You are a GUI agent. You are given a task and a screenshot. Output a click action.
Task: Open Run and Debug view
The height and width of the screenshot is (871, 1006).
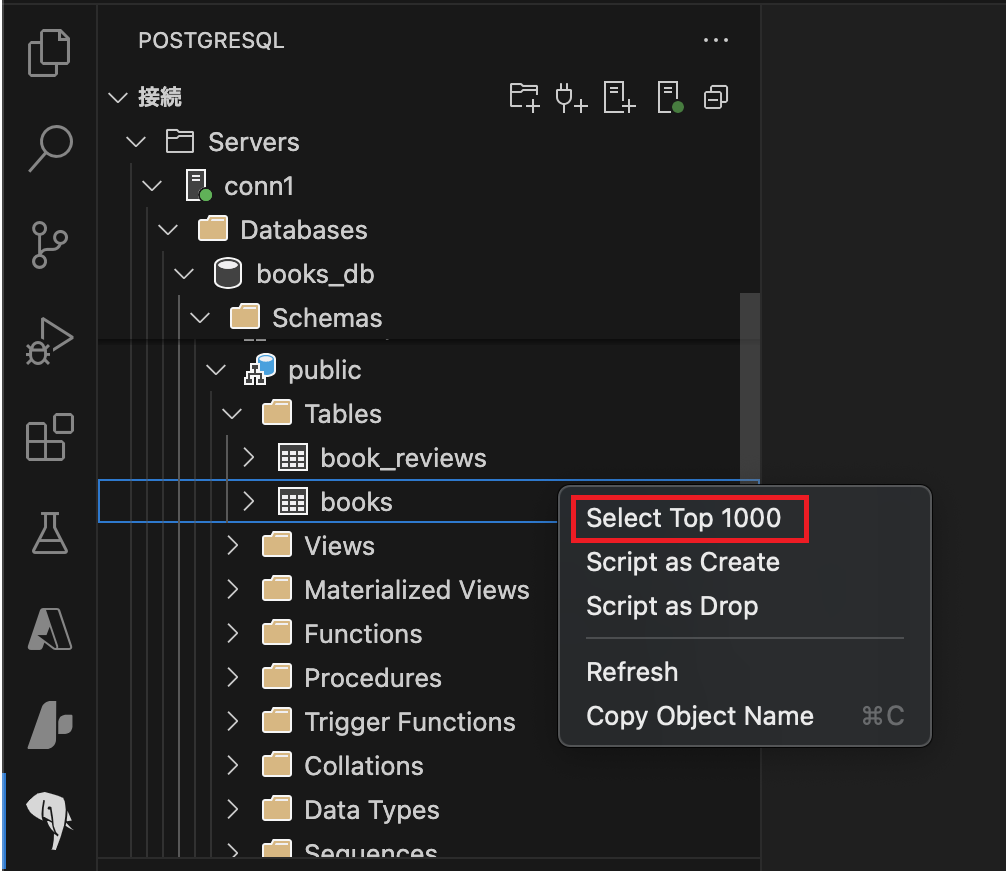[x=49, y=341]
